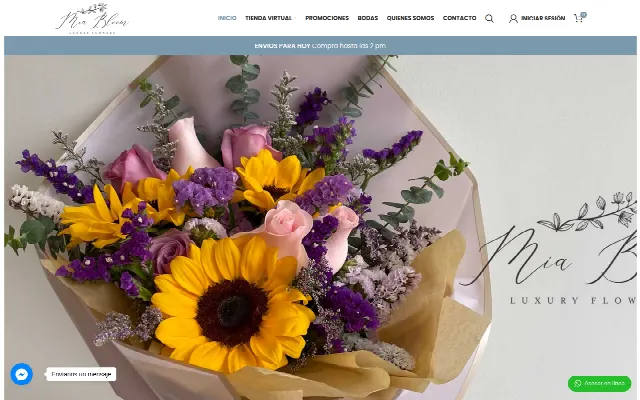The image size is (640, 400).
Task: Expand the TIENDA VIRTUAL dropdown
Action: pyautogui.click(x=270, y=18)
